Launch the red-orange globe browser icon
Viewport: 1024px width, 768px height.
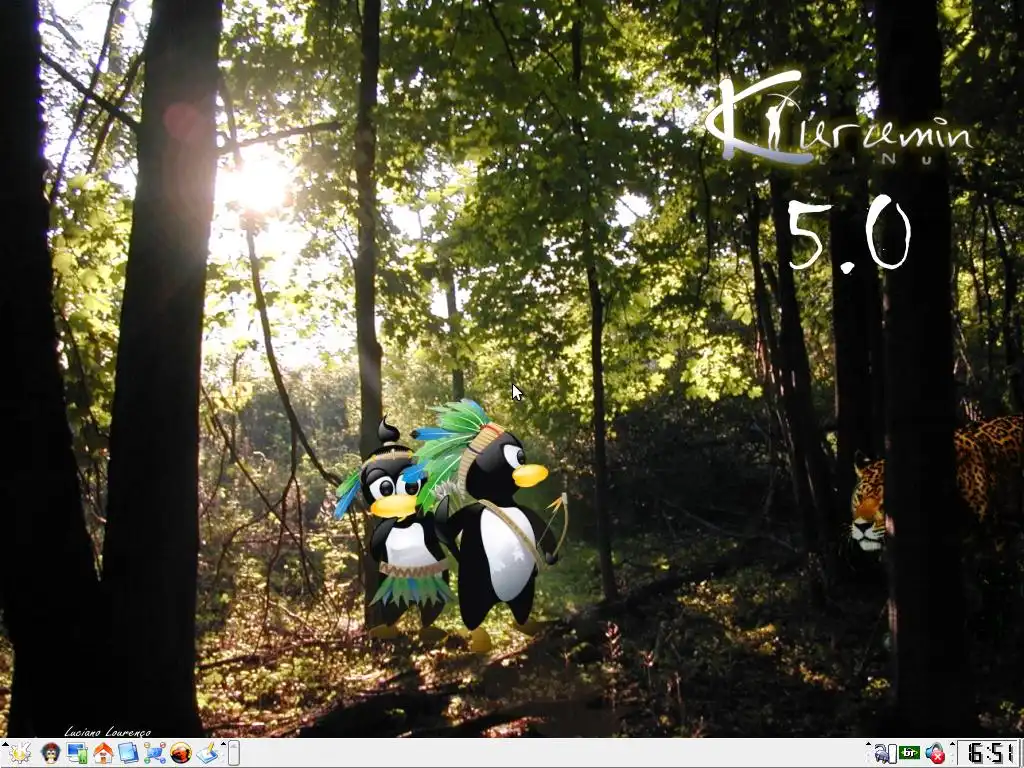click(181, 754)
